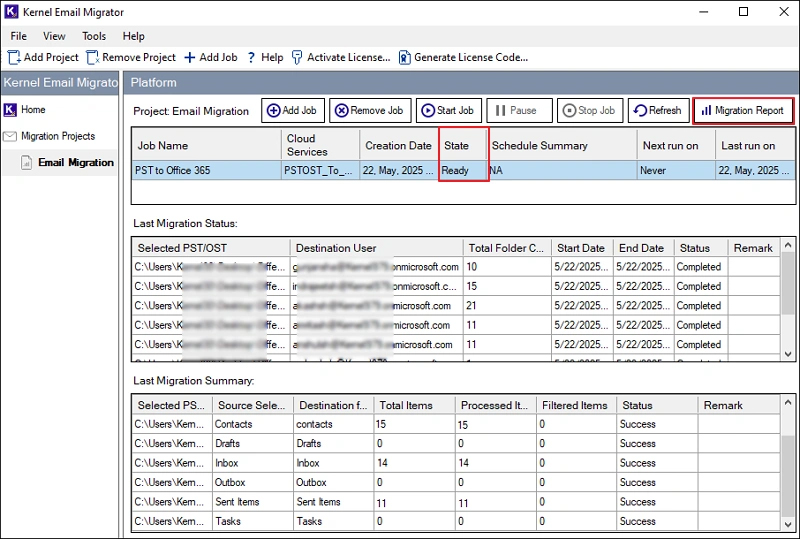The image size is (800, 539).
Task: Click the folder count 21 cell
Action: coord(507,306)
